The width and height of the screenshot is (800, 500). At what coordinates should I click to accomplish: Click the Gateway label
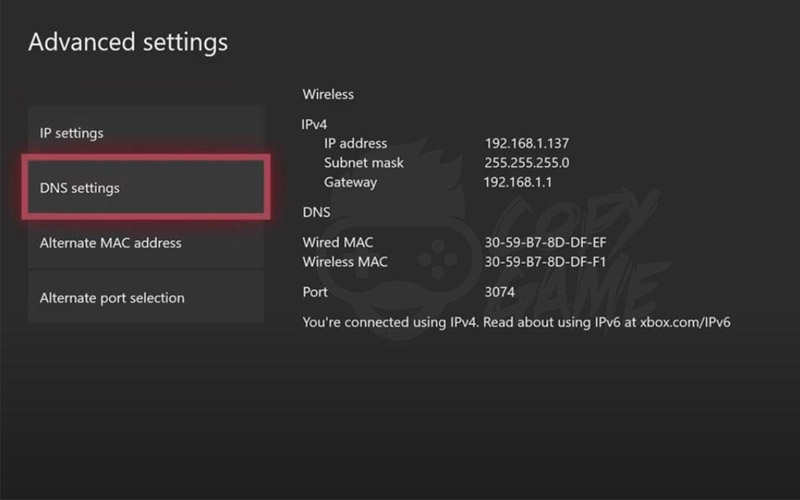350,182
